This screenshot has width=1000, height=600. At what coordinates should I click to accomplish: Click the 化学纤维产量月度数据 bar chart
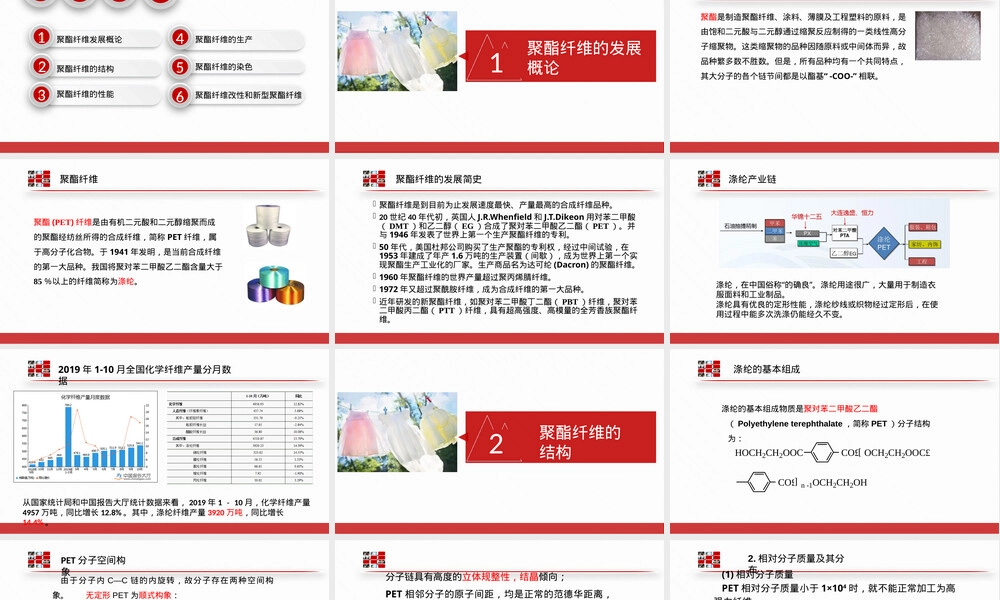click(x=85, y=437)
